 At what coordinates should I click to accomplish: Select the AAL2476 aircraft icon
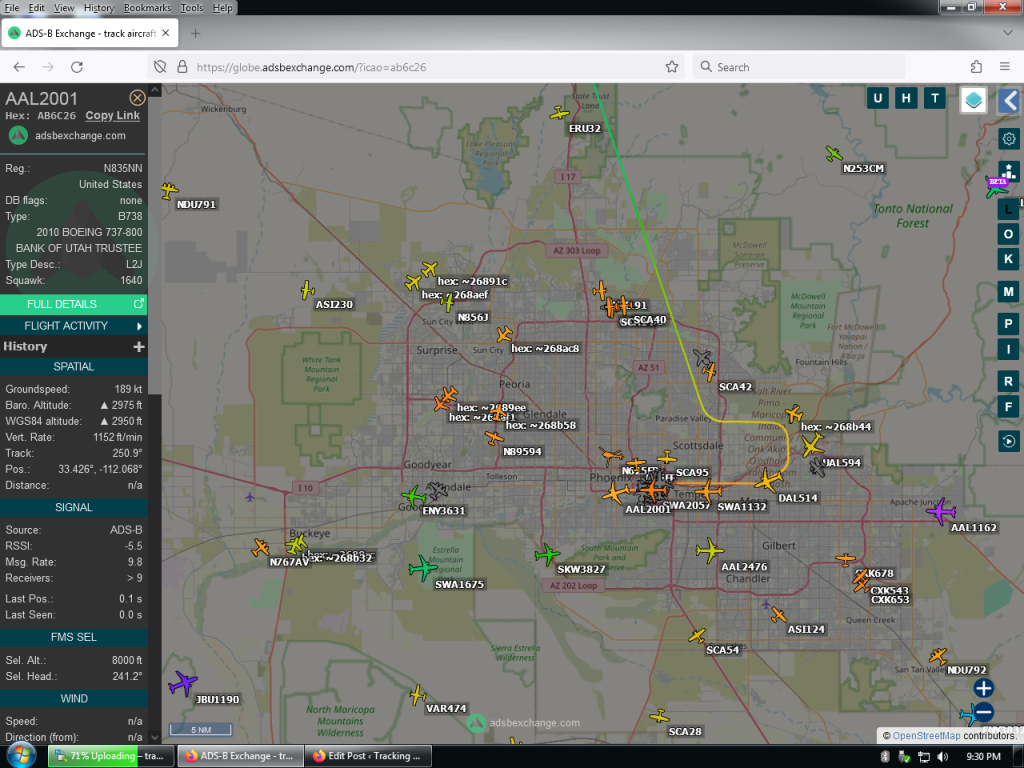coord(709,551)
